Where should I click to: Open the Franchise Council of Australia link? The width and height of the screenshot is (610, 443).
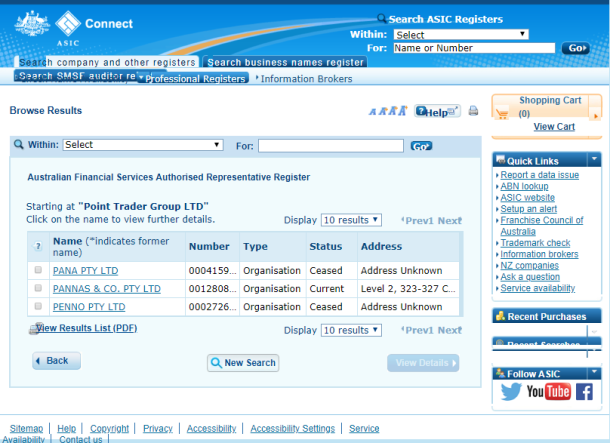click(542, 226)
